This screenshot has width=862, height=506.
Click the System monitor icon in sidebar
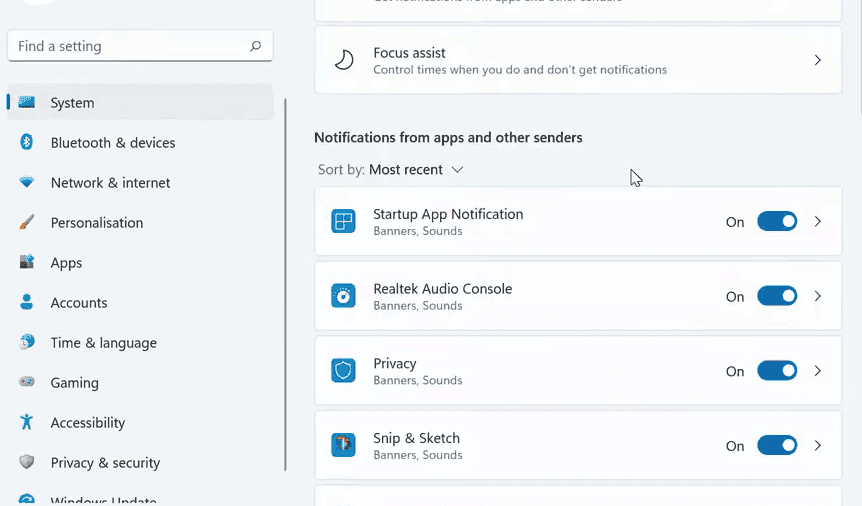pos(26,102)
